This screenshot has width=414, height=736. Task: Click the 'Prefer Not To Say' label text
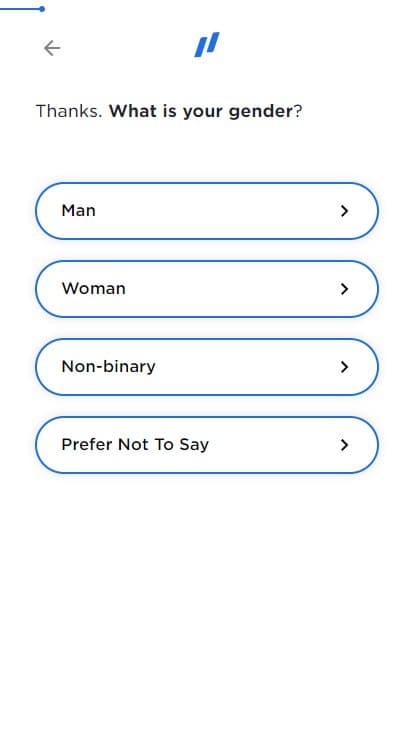pyautogui.click(x=135, y=445)
